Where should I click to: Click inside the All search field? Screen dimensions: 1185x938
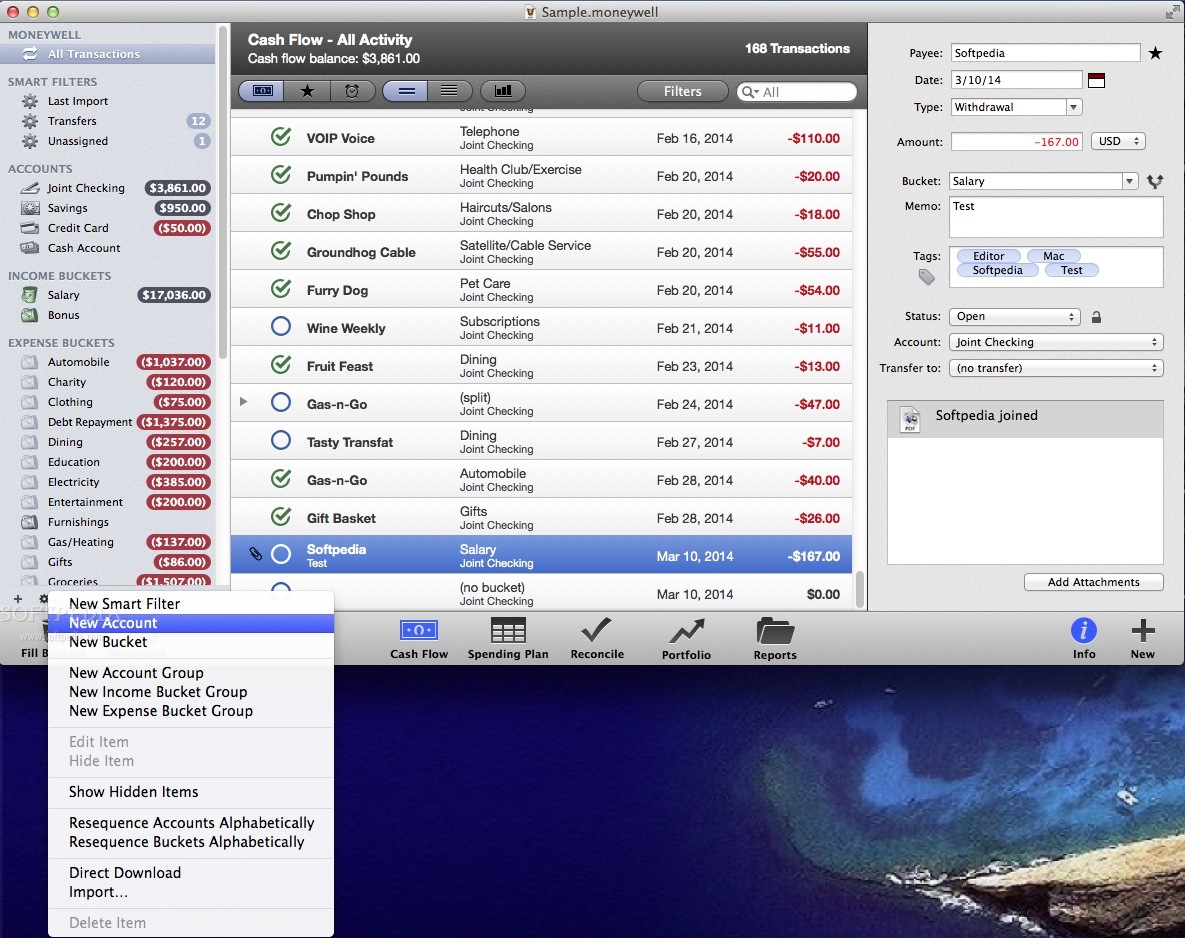point(797,91)
